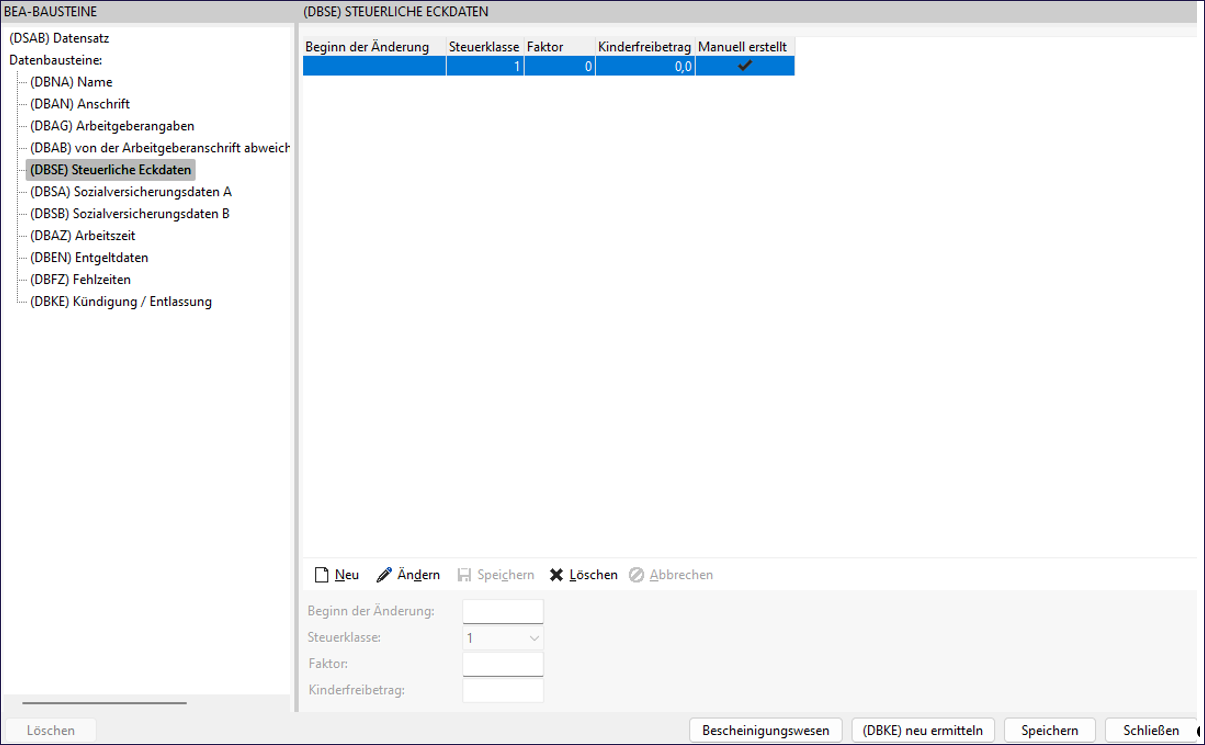This screenshot has height=745, width=1205.
Task: Go to (DBEN) Entgeltdaten
Action: point(89,257)
